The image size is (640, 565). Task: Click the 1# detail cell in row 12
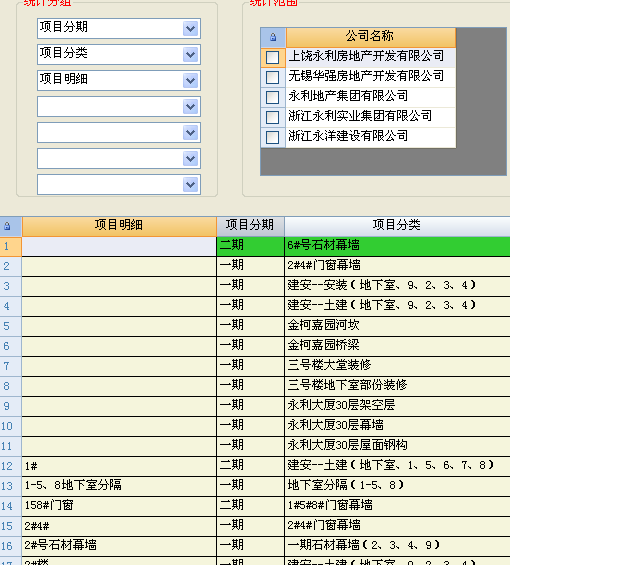119,467
